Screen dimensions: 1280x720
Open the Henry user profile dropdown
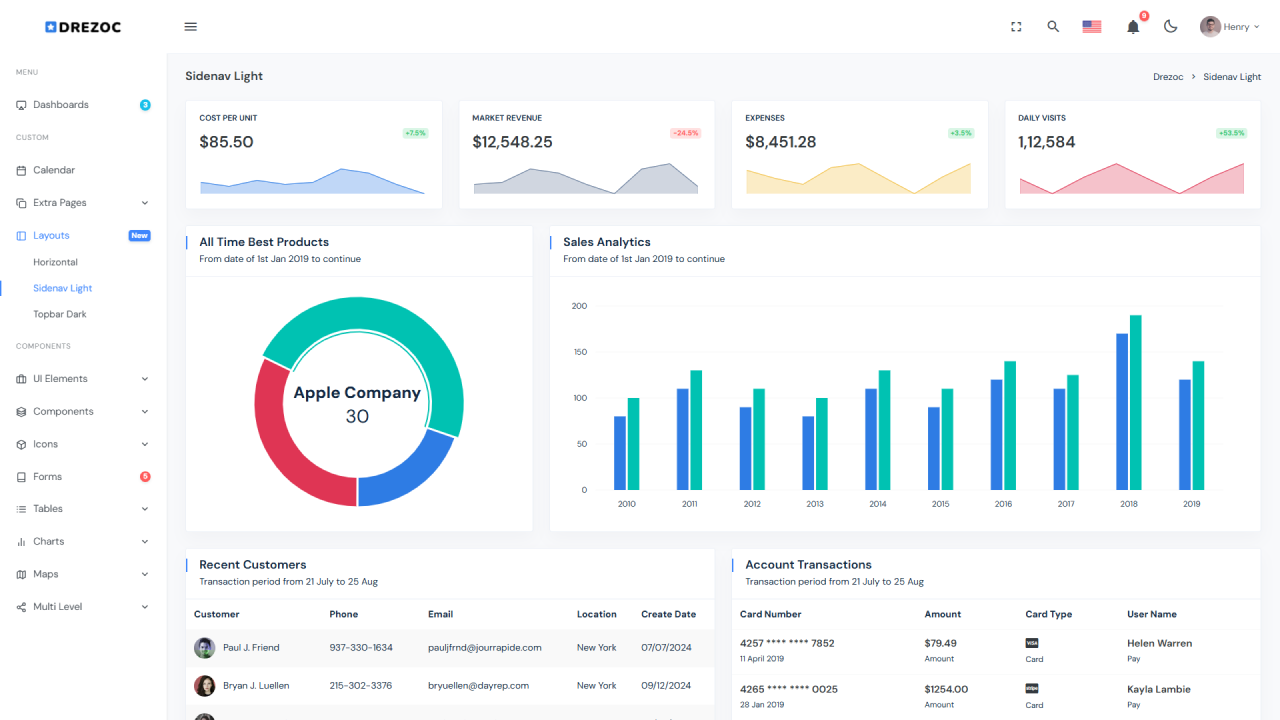click(1229, 27)
